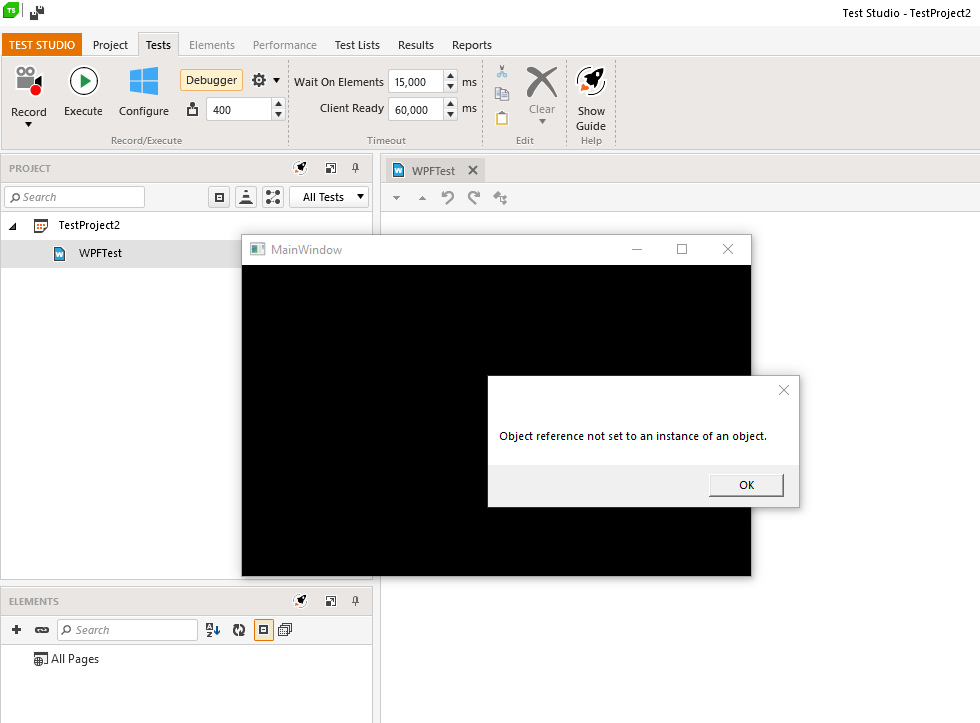980x723 pixels.
Task: Toggle the Debugger button
Action: pyautogui.click(x=211, y=80)
